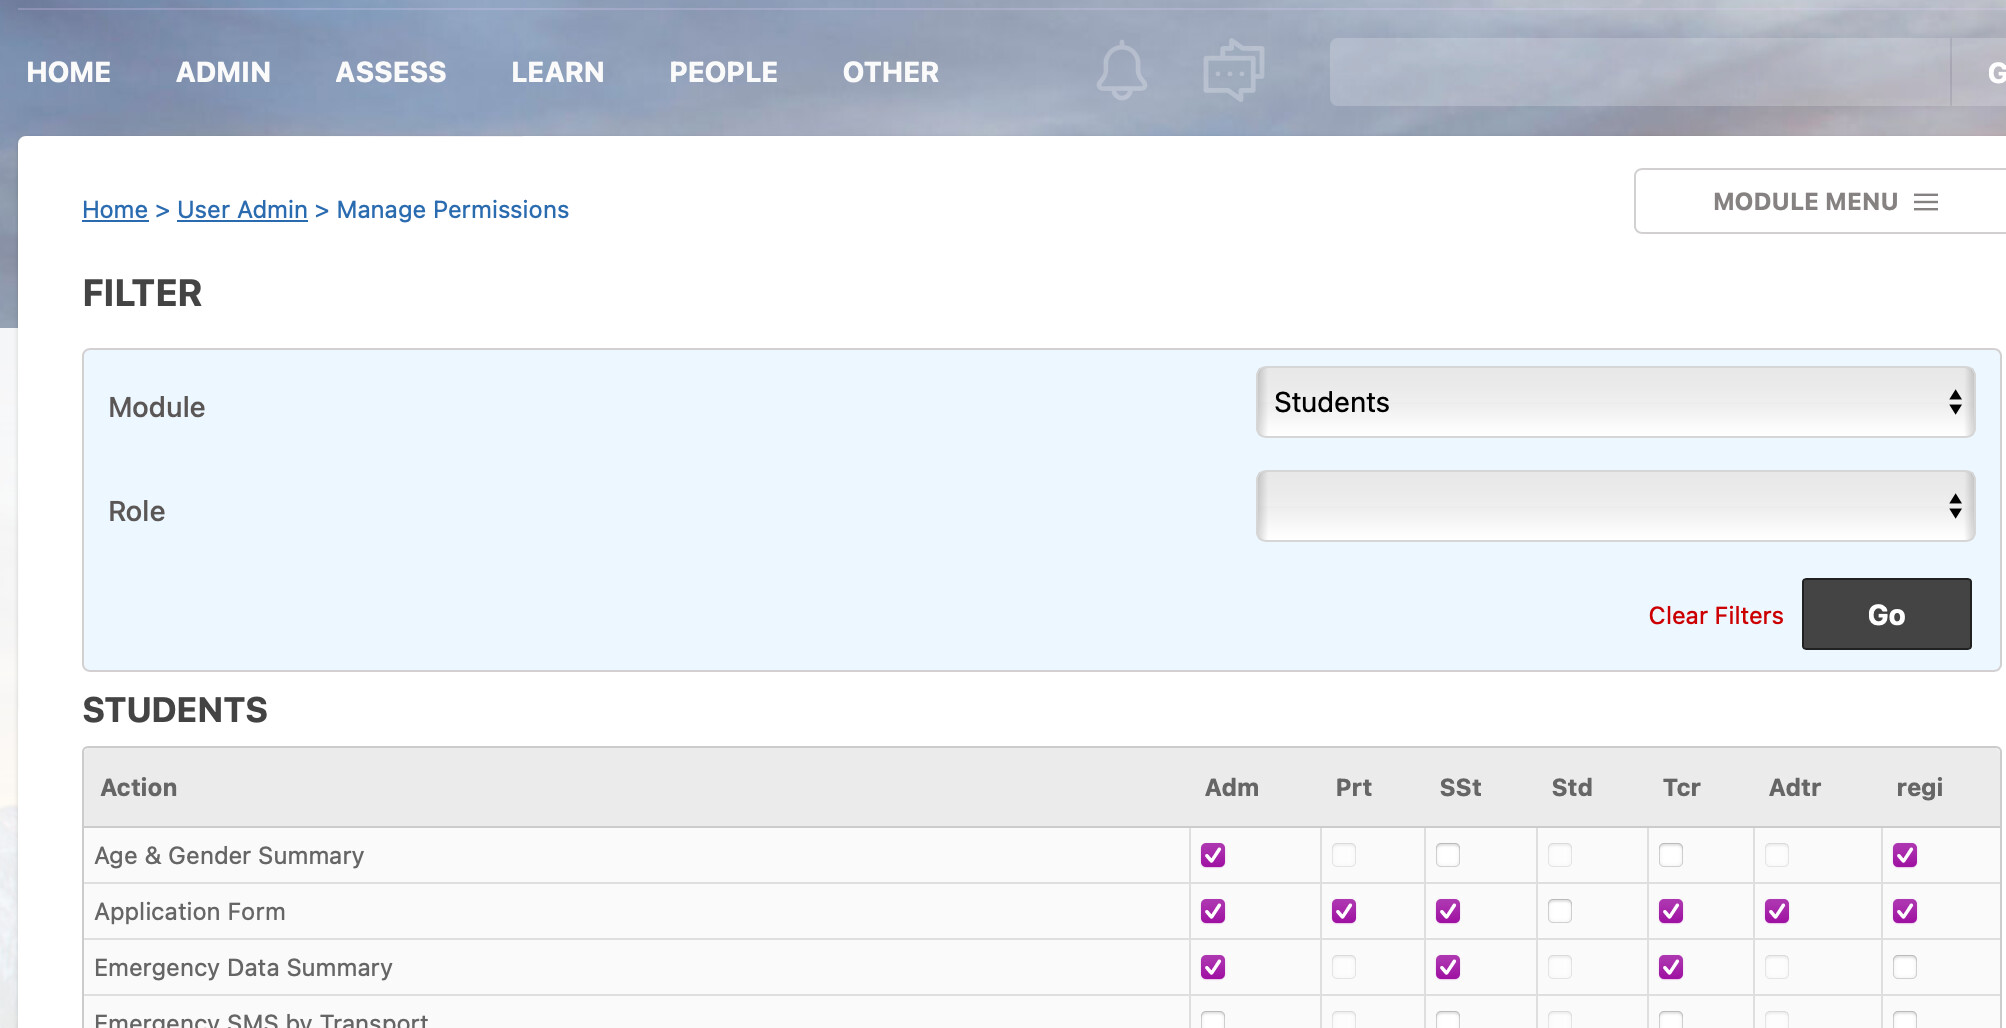The height and width of the screenshot is (1028, 2006).
Task: Click the Tcr column header
Action: tap(1682, 788)
